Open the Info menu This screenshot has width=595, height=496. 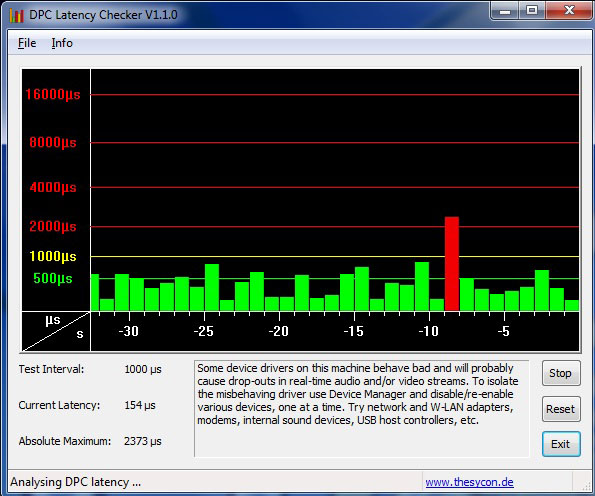62,43
